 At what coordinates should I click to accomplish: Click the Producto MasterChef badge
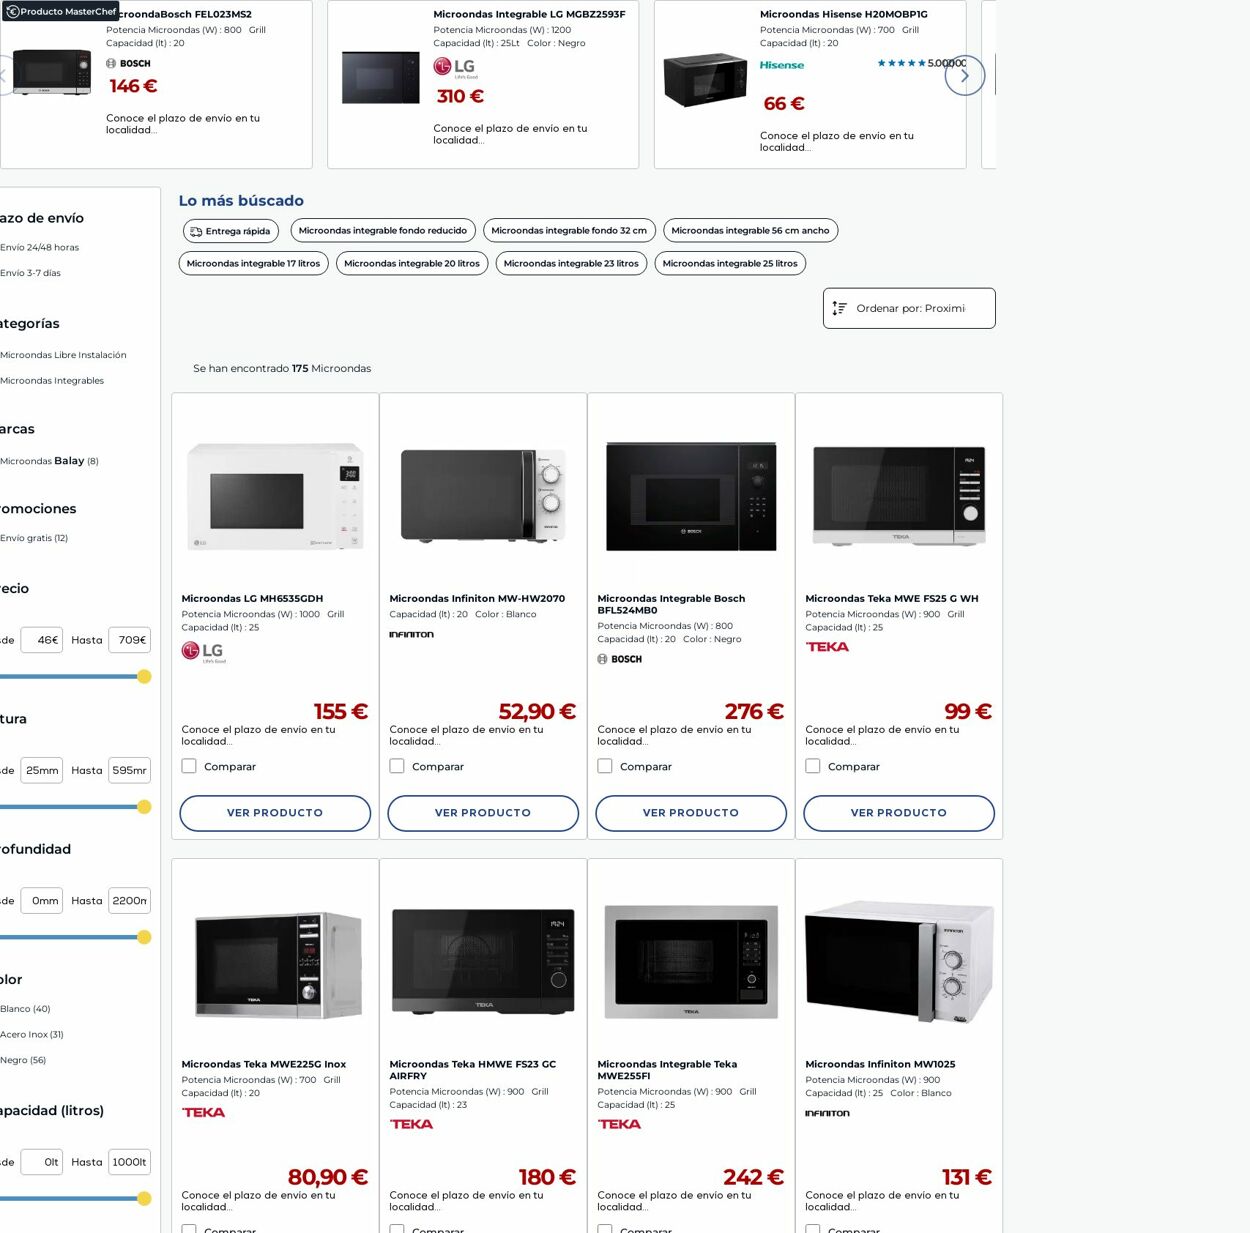[x=60, y=11]
